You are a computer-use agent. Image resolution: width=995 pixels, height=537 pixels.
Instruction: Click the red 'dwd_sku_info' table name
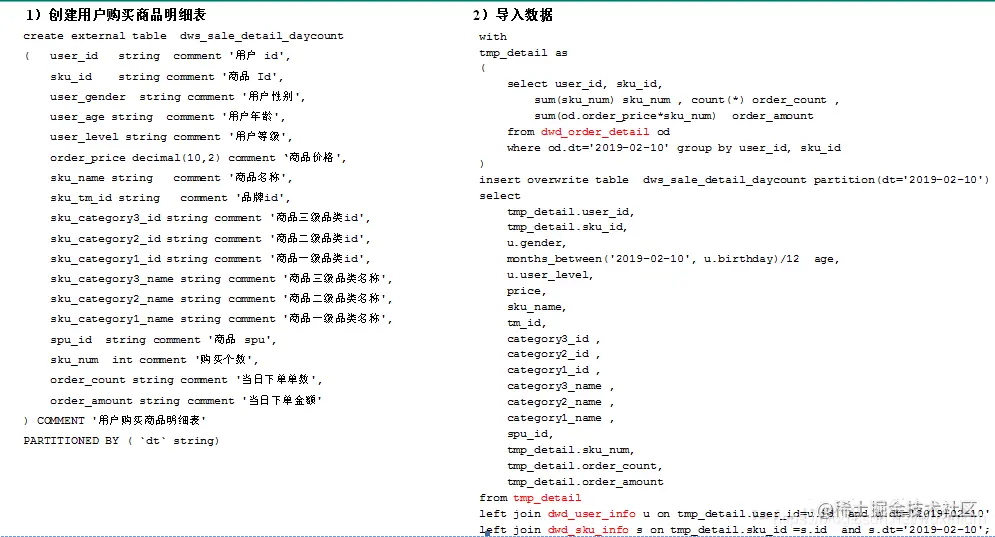pyautogui.click(x=588, y=529)
